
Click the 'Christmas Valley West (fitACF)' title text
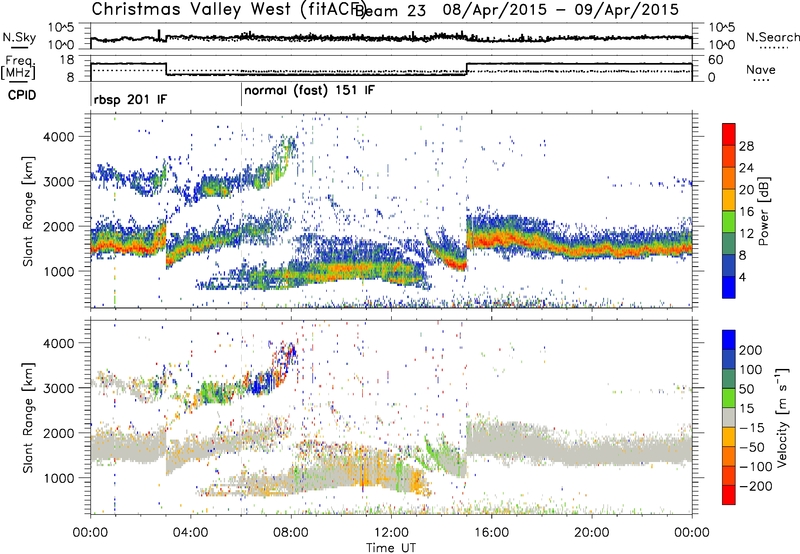pyautogui.click(x=228, y=10)
